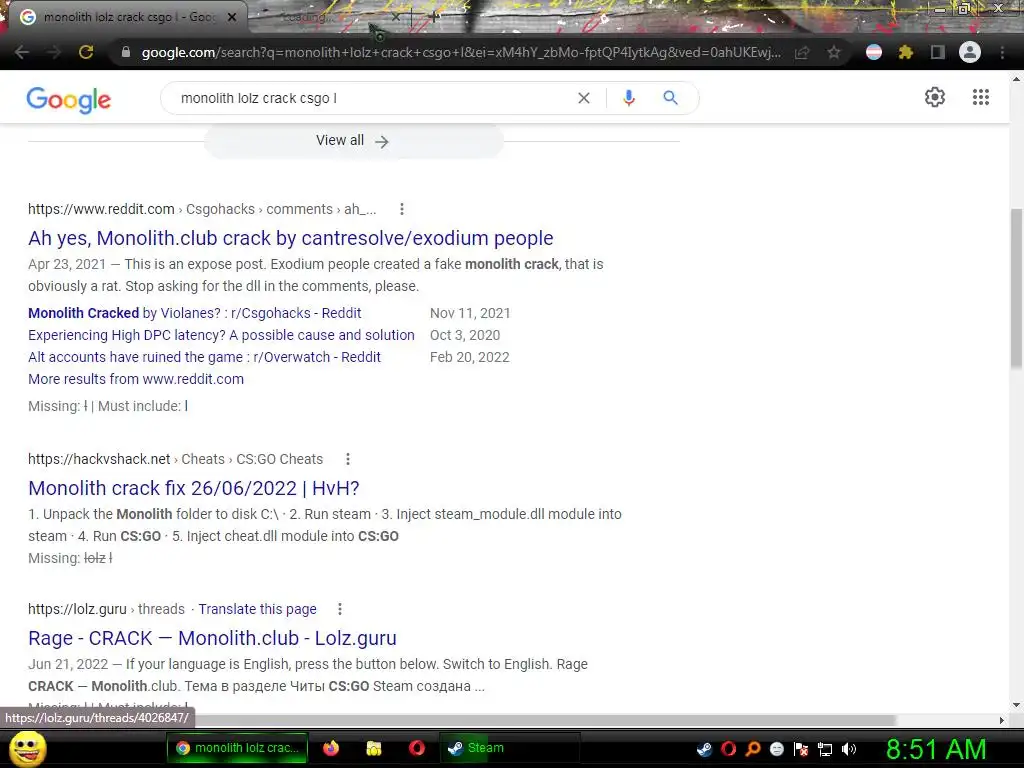1024x768 pixels.
Task: Open Google quick settings gear
Action: point(935,97)
